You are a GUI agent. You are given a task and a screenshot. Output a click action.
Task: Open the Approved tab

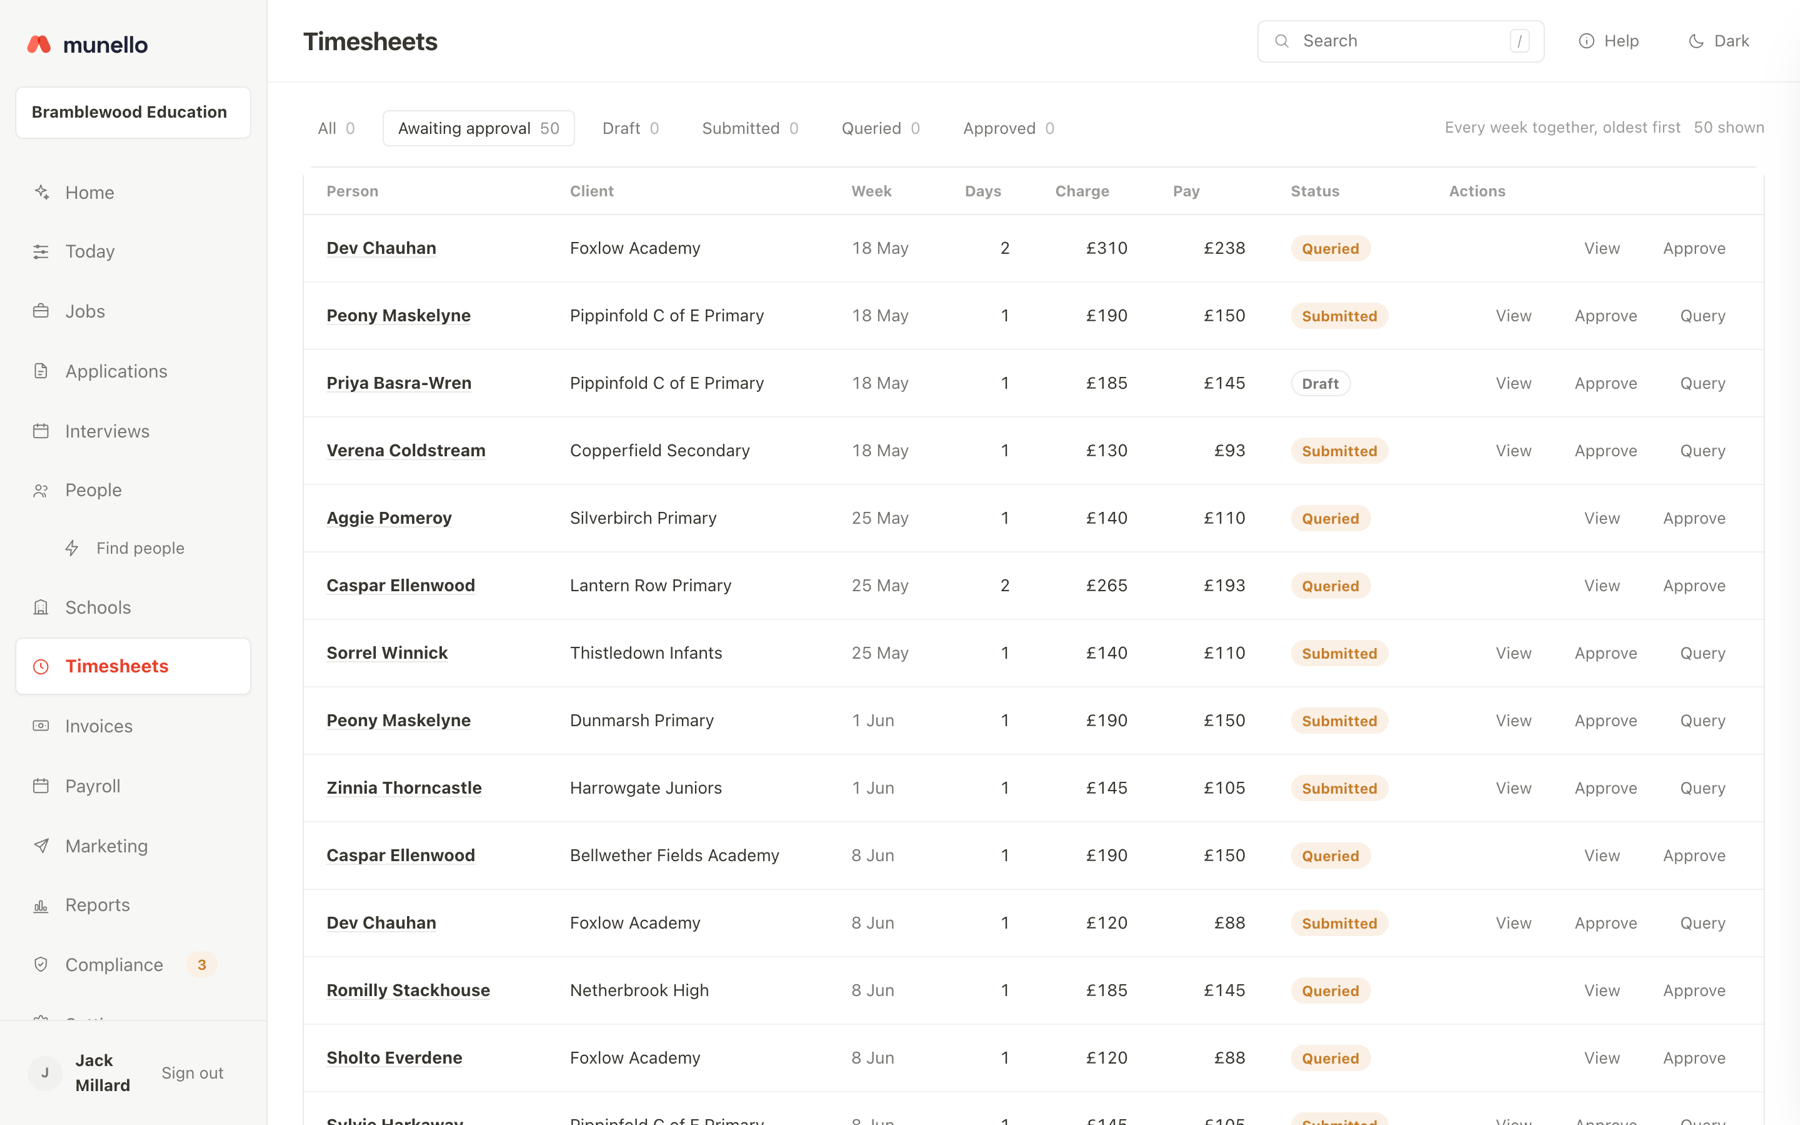point(1008,128)
